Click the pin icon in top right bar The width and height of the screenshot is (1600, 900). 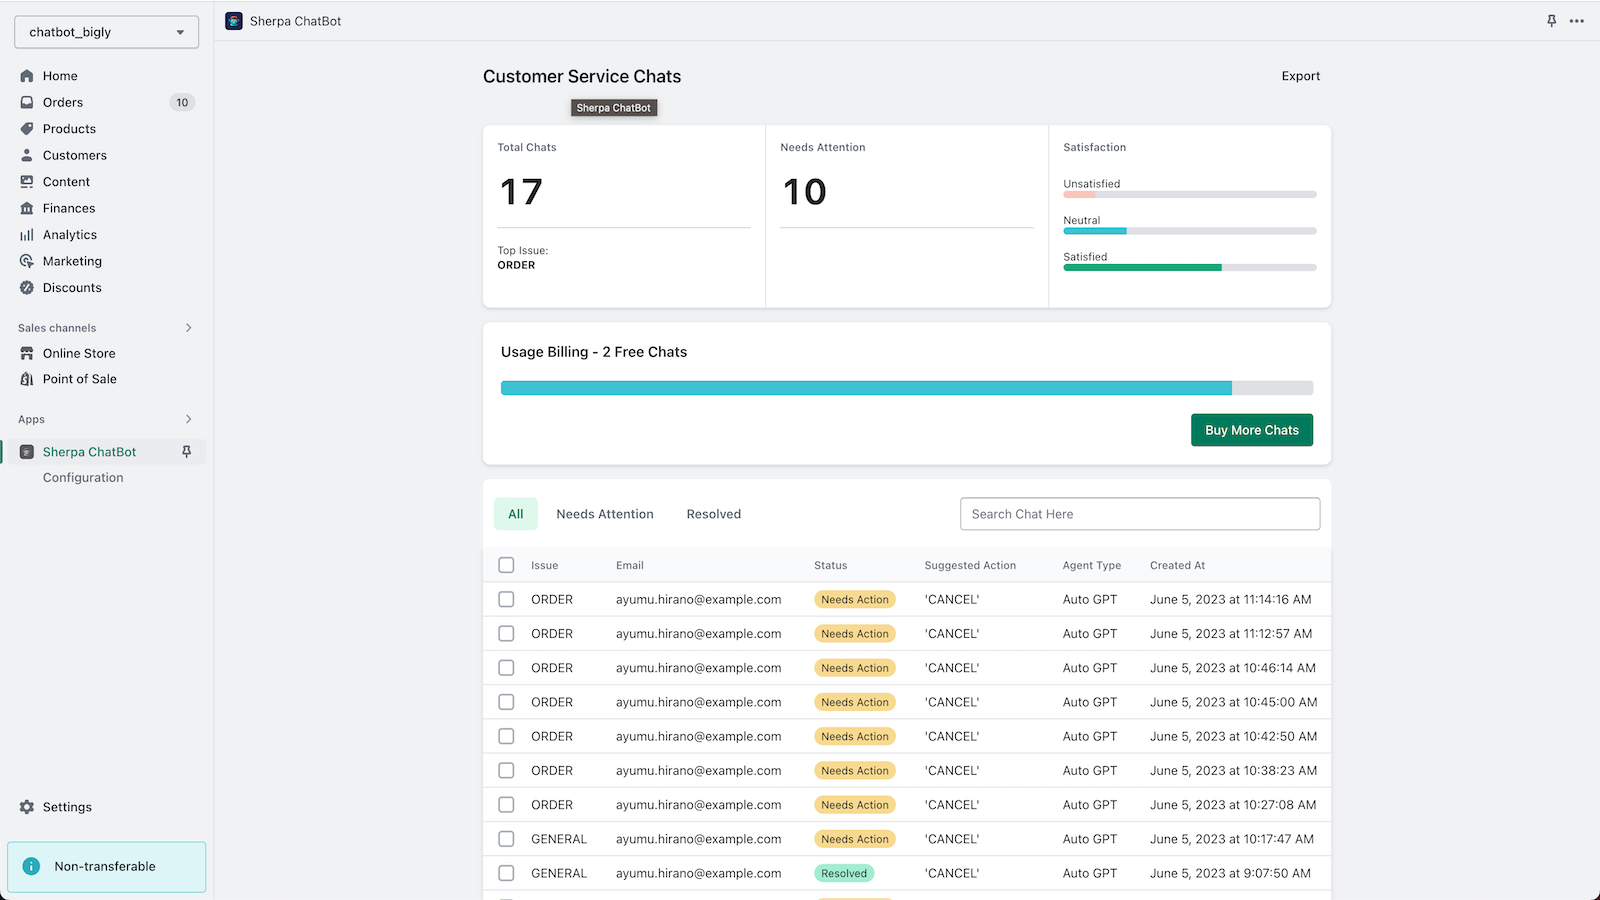pyautogui.click(x=1551, y=21)
